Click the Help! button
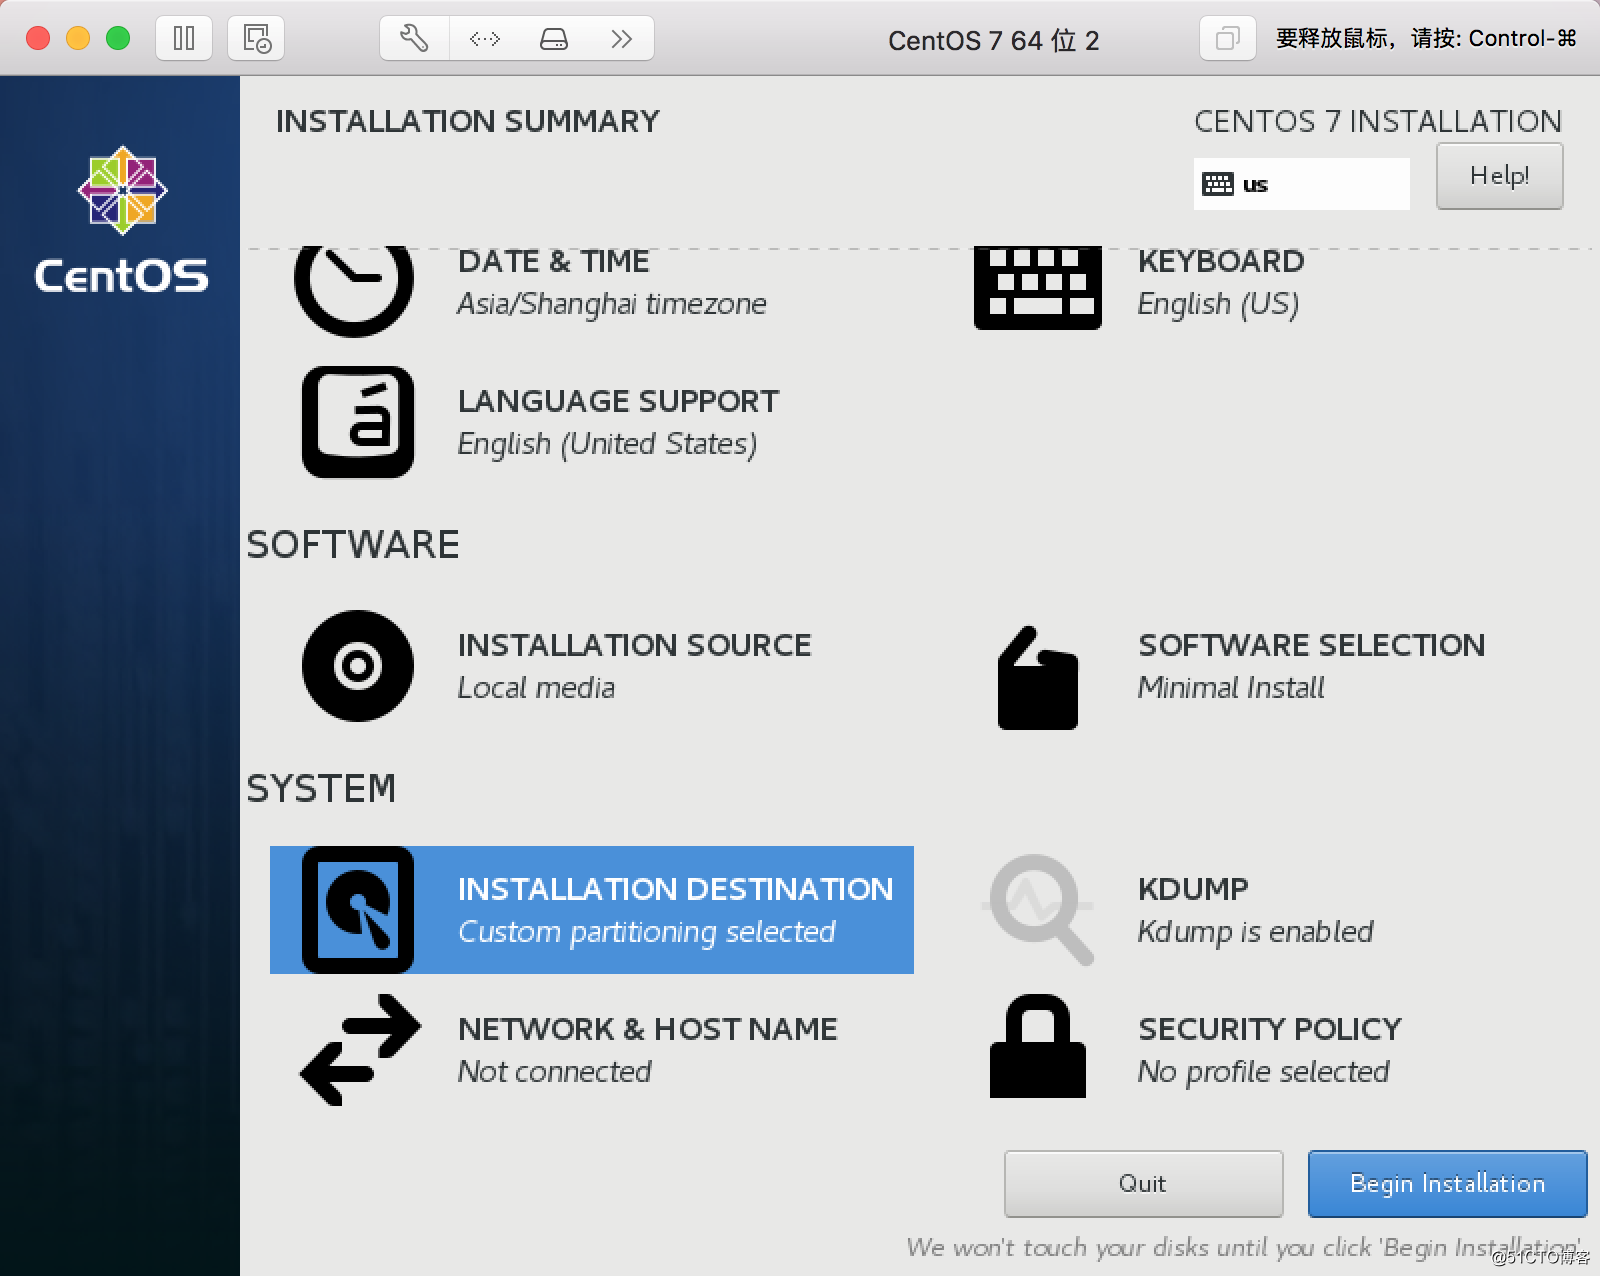The image size is (1600, 1276). (x=1499, y=176)
